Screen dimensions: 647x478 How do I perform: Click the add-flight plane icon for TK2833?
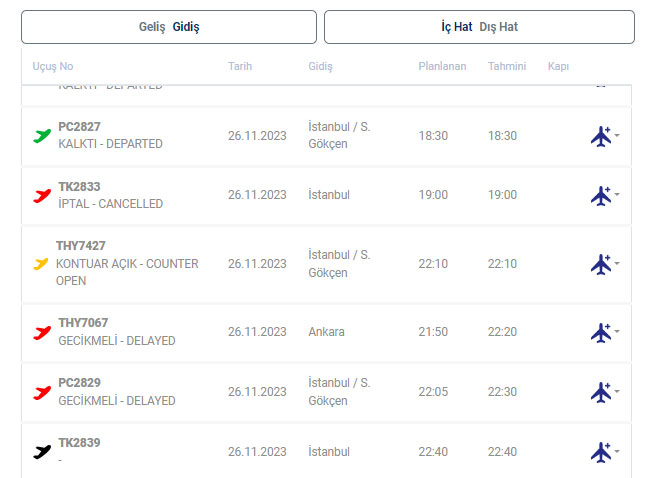pos(601,195)
